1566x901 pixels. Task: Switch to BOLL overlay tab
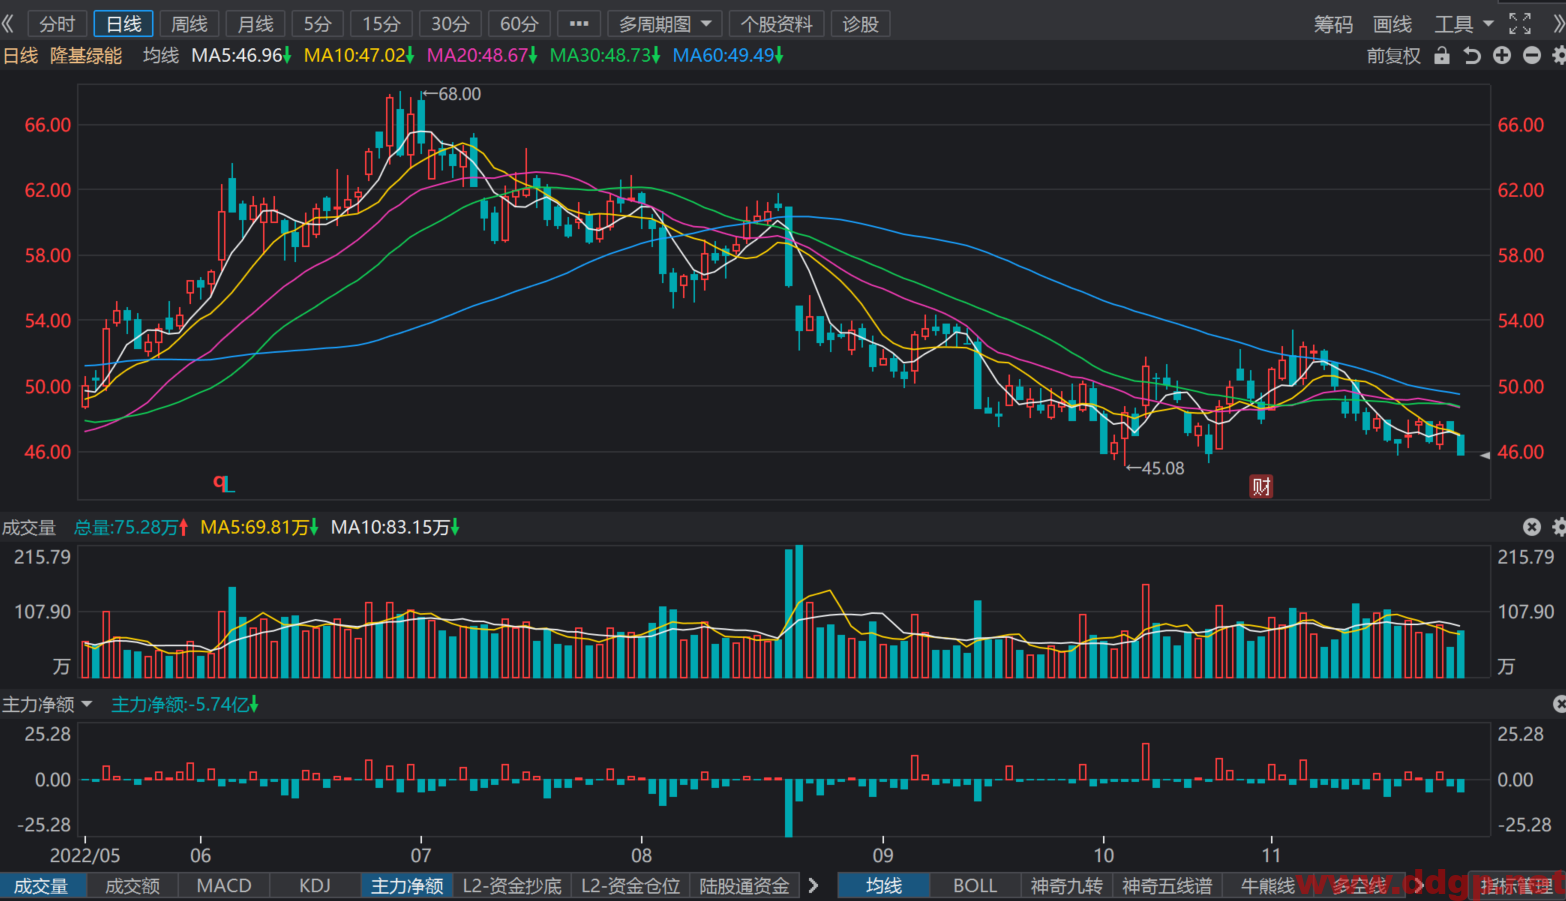[x=975, y=886]
